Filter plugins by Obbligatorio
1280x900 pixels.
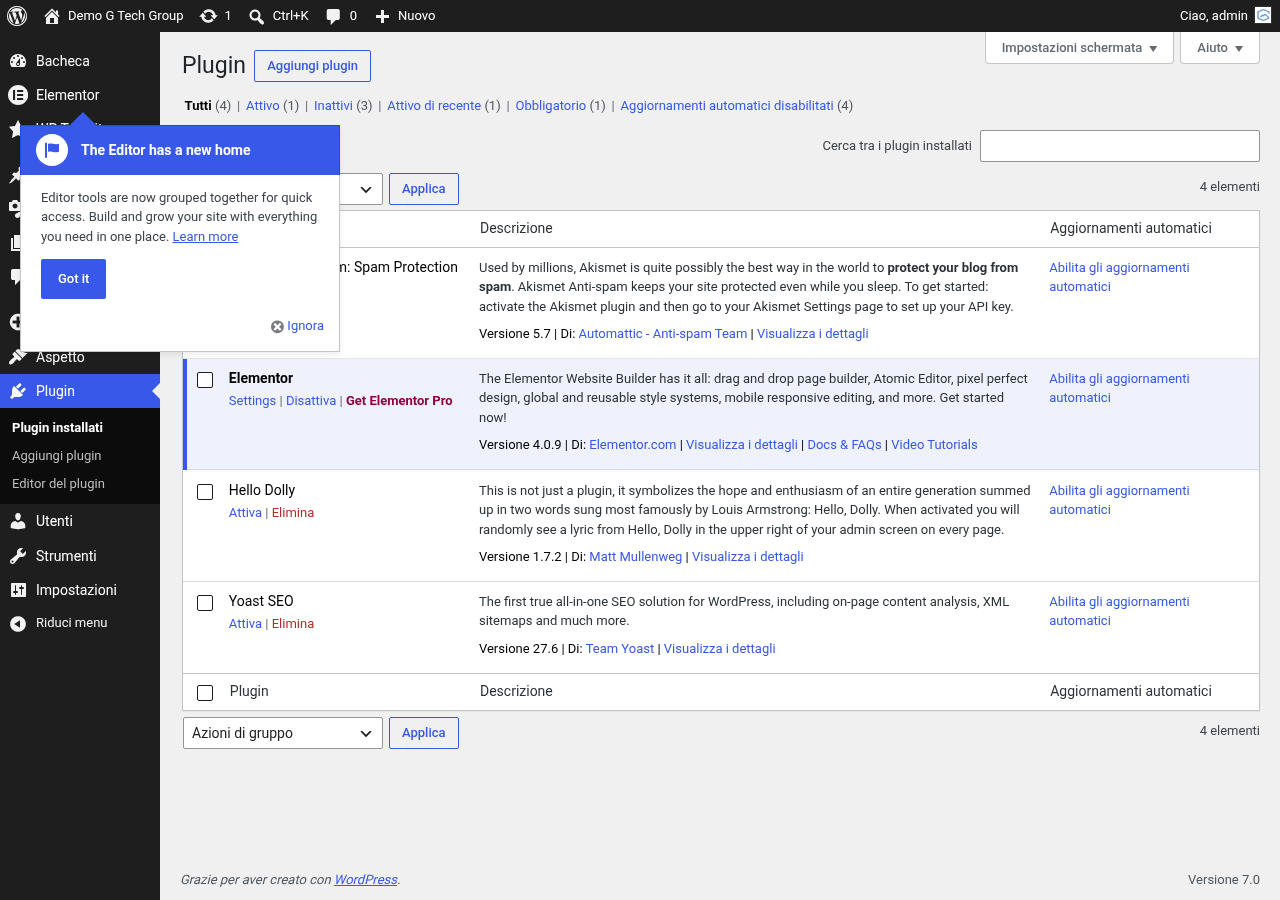coord(551,105)
